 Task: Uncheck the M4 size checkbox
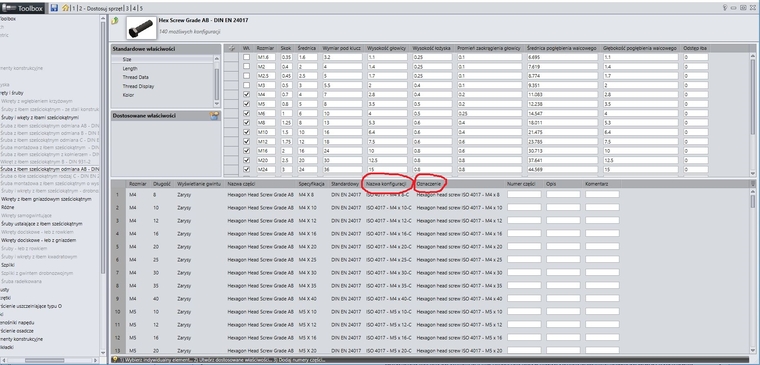tap(247, 95)
